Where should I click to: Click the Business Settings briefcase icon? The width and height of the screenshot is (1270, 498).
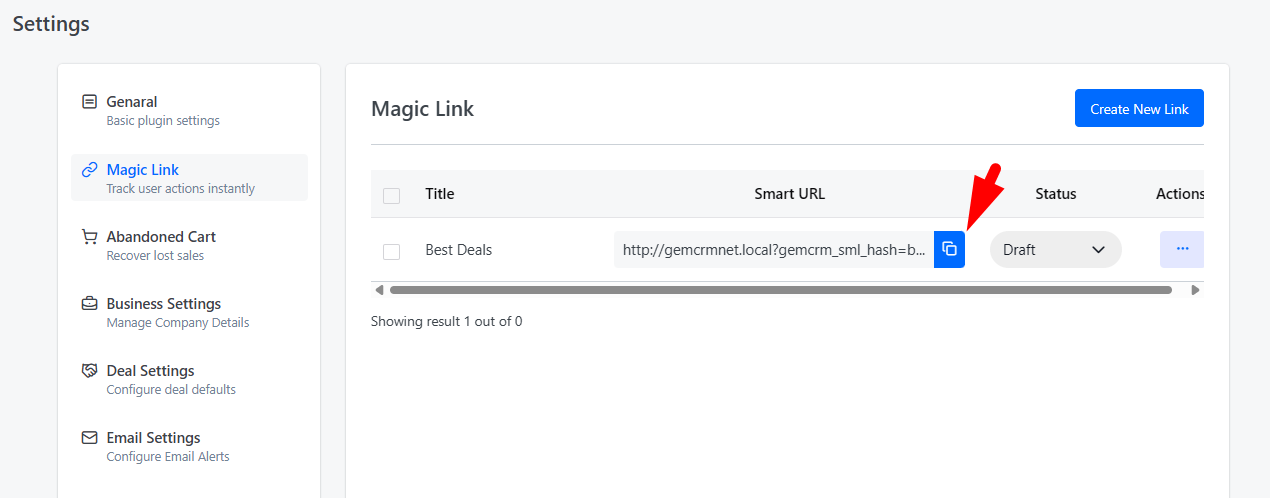coord(90,304)
